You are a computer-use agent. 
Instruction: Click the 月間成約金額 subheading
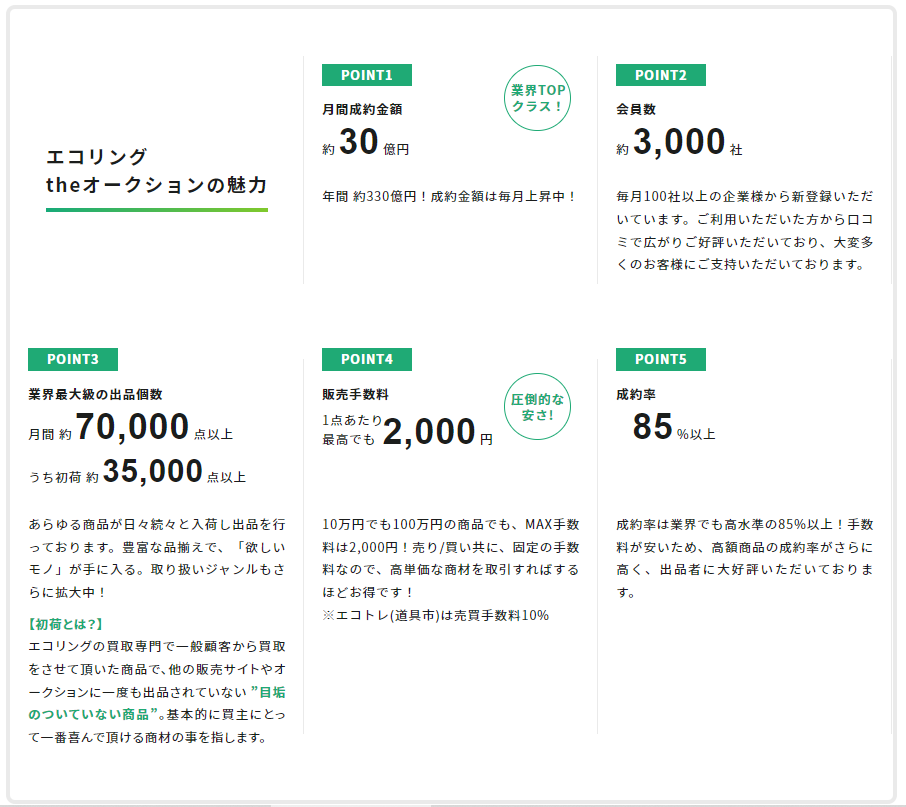pos(362,109)
